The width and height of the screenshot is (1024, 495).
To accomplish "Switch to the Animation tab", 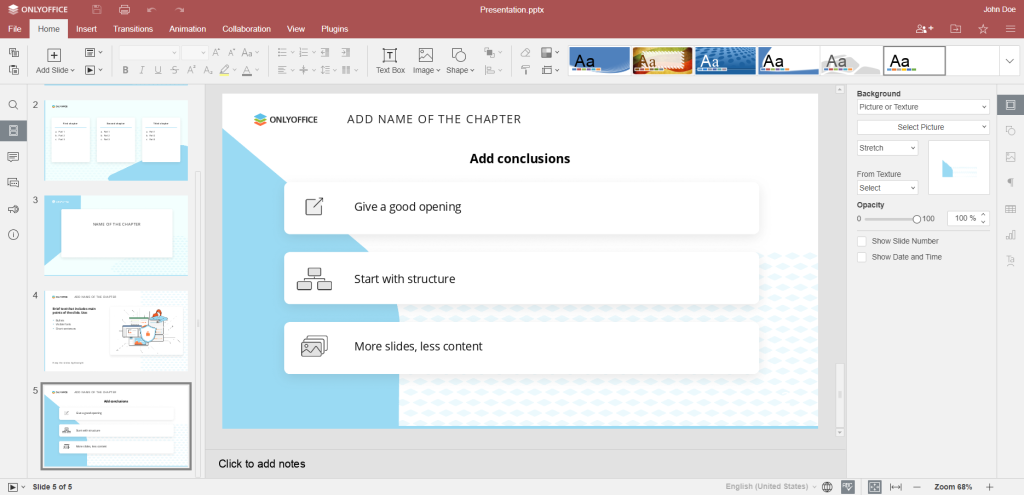I will [x=187, y=29].
